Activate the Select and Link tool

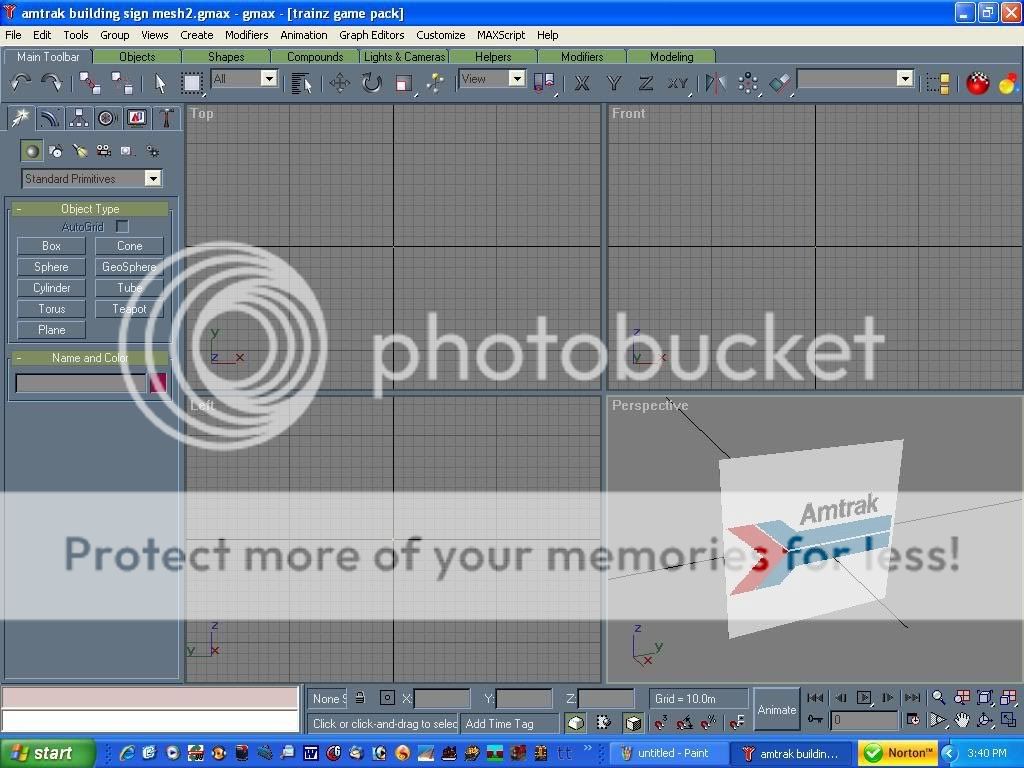[x=89, y=83]
